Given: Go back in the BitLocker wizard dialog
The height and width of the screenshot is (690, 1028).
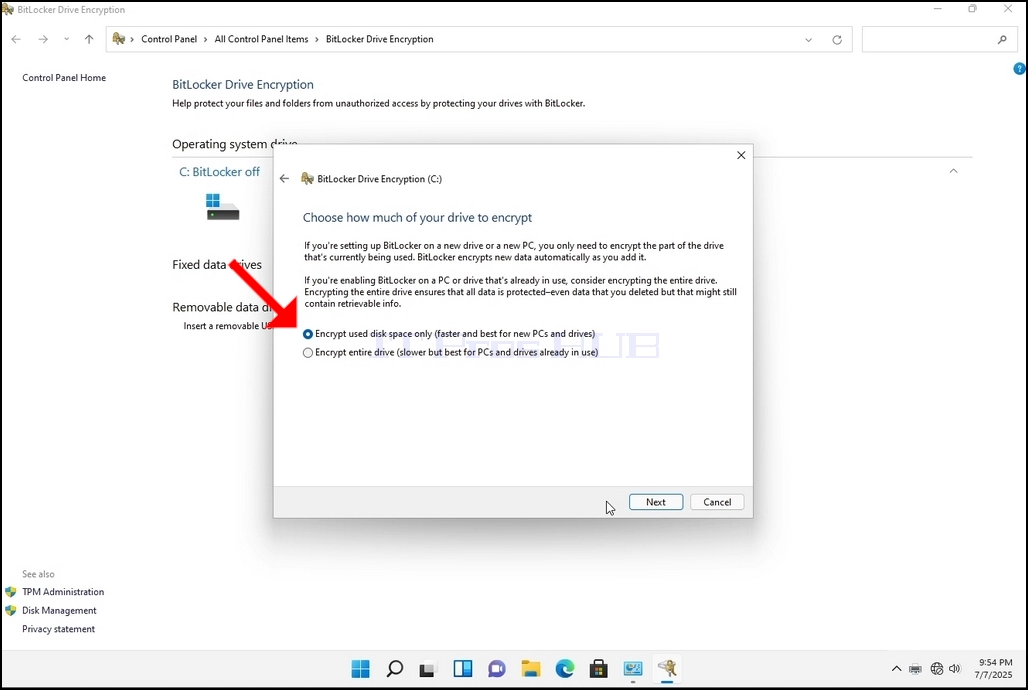Looking at the screenshot, I should click(284, 178).
